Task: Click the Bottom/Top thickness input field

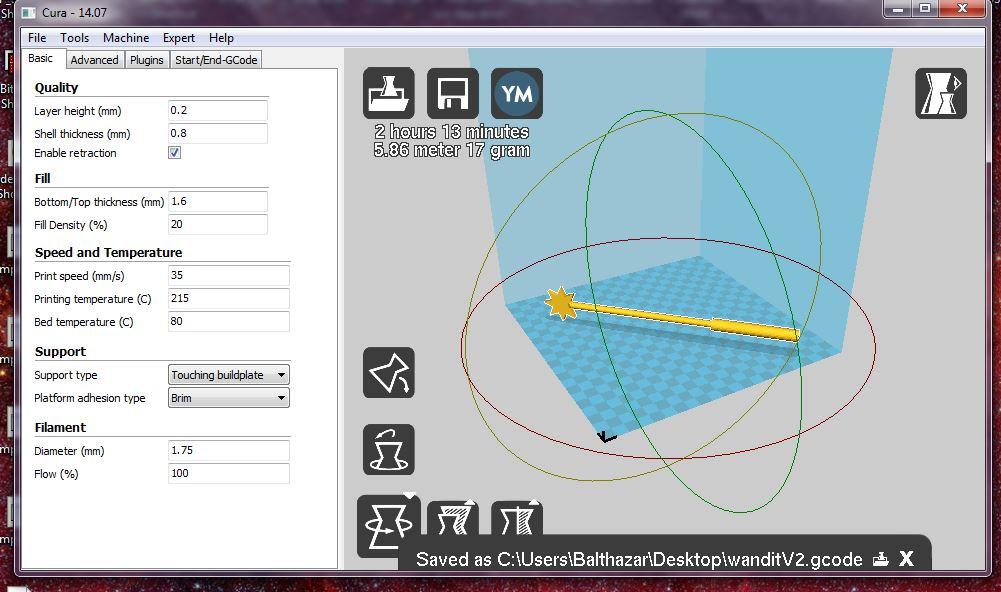Action: pyautogui.click(x=218, y=202)
